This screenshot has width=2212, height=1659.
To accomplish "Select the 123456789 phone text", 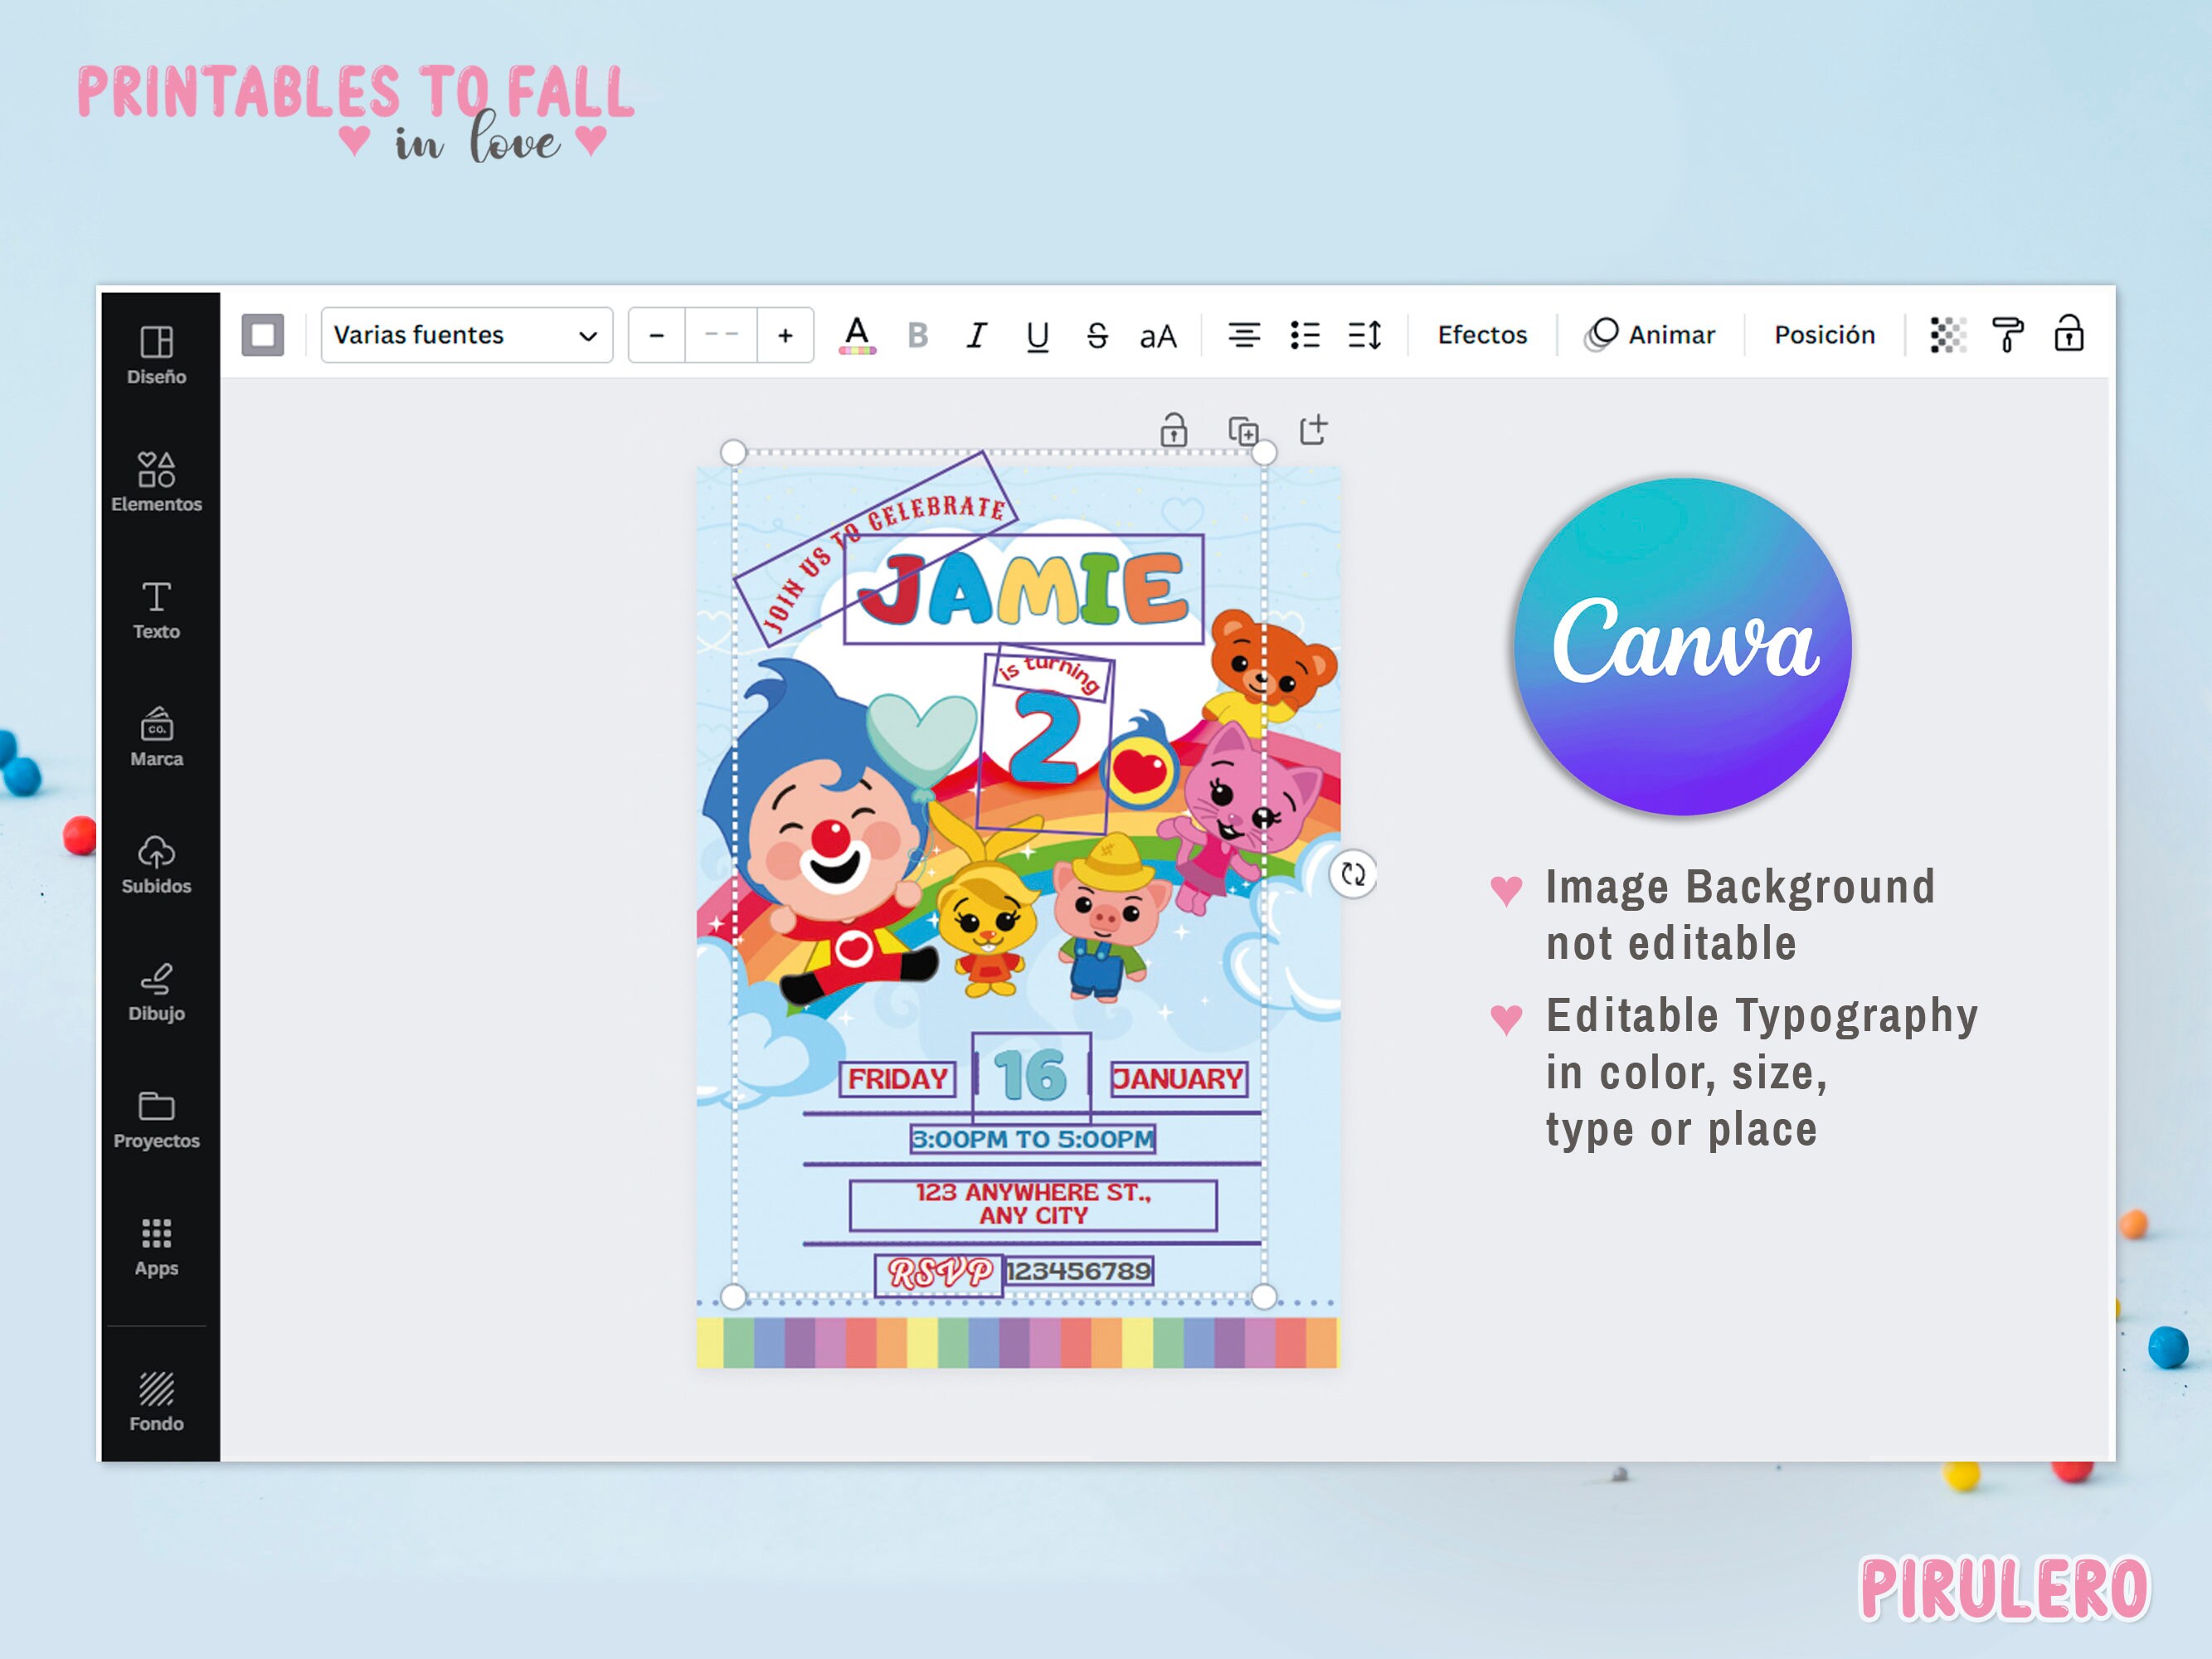I will click(x=1078, y=1271).
